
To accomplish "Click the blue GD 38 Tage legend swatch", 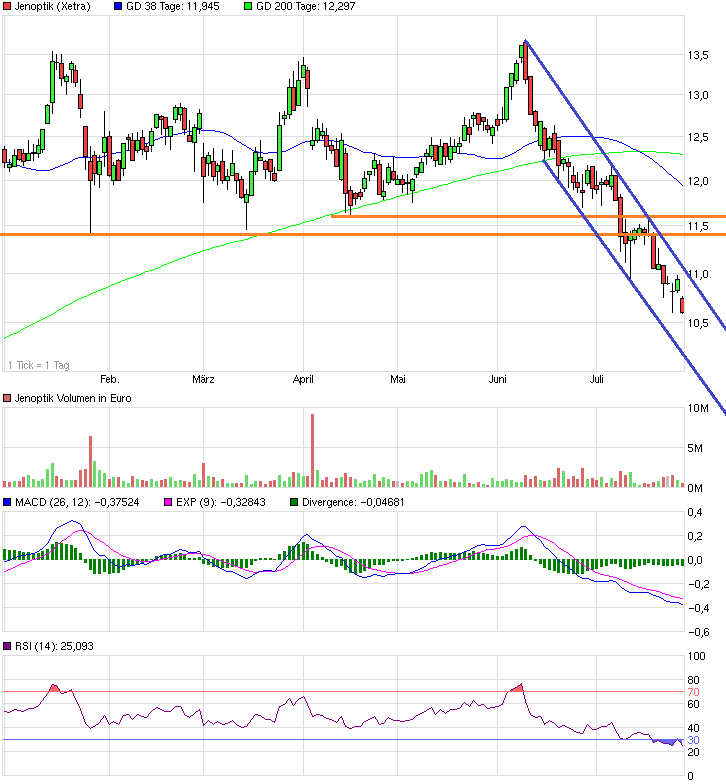I will [120, 6].
